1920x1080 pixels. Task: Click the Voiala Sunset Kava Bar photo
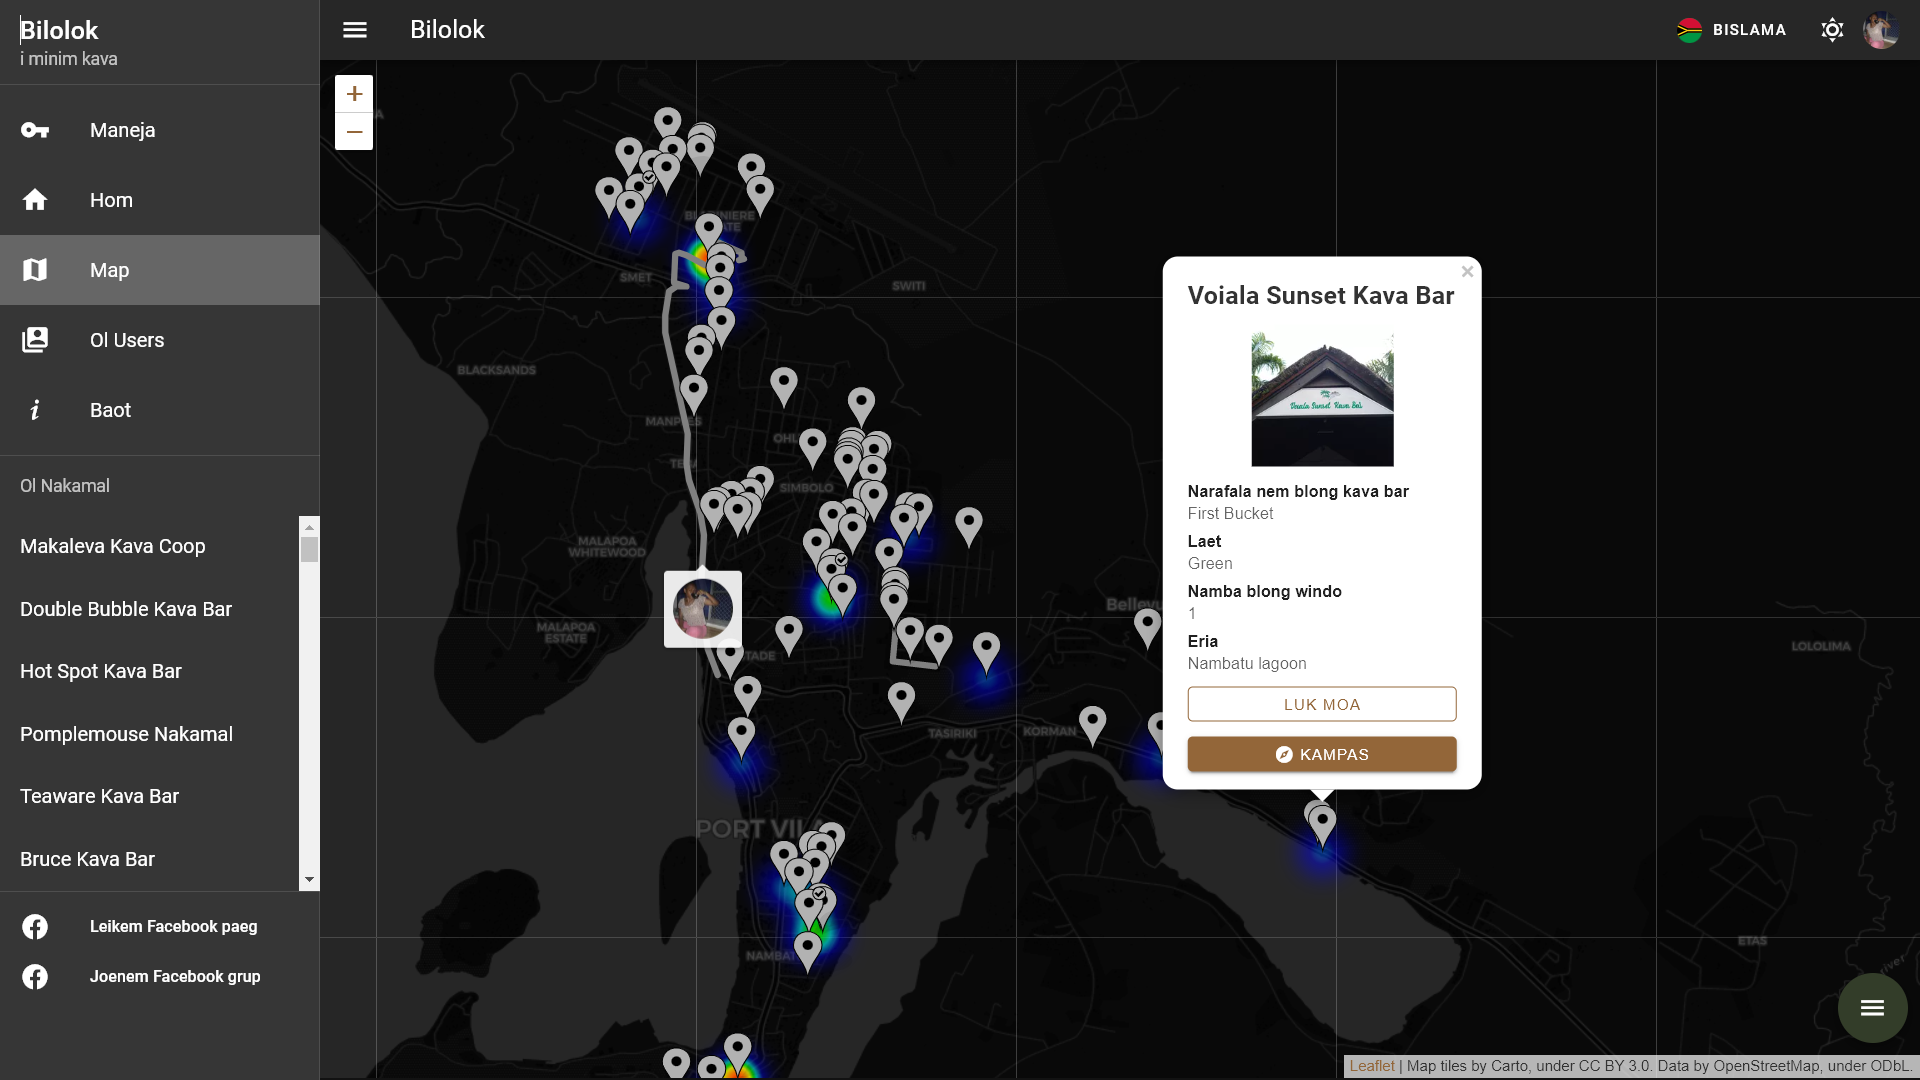coord(1322,399)
